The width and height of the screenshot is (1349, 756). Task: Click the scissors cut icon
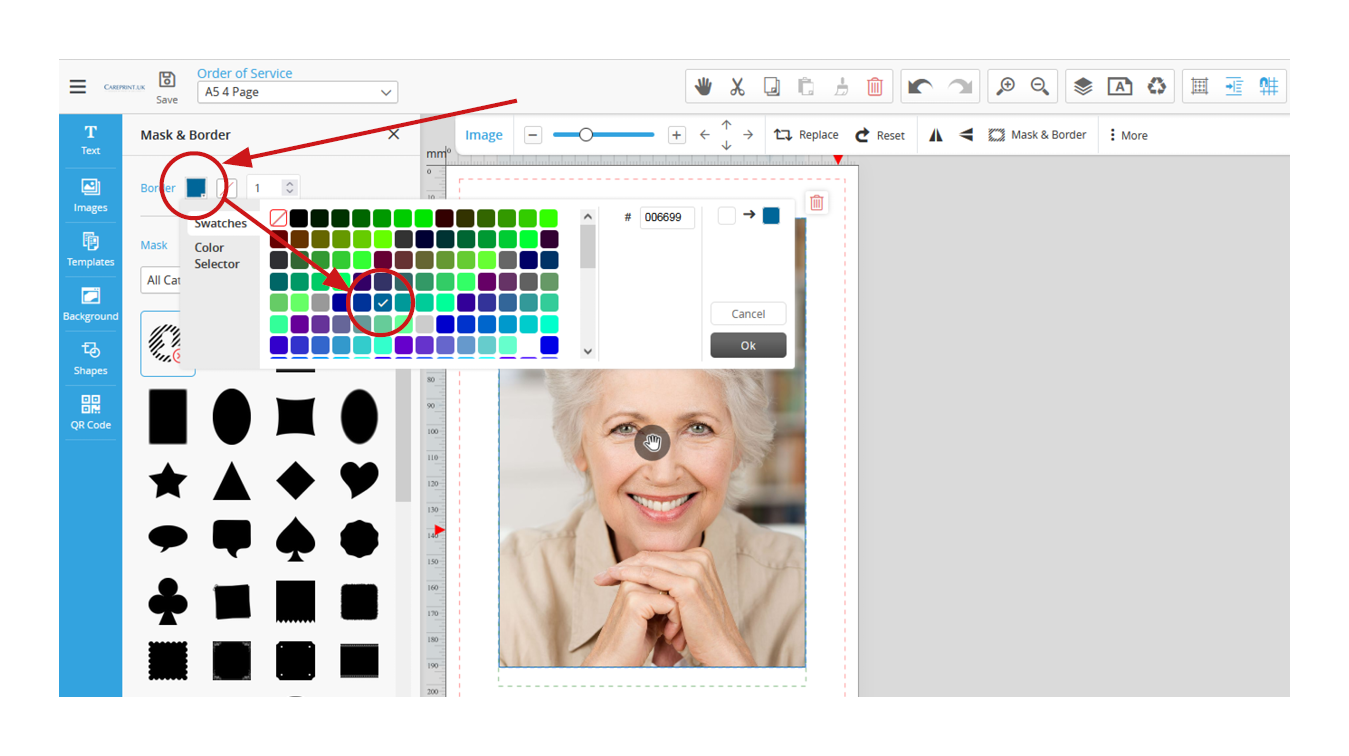click(x=737, y=87)
